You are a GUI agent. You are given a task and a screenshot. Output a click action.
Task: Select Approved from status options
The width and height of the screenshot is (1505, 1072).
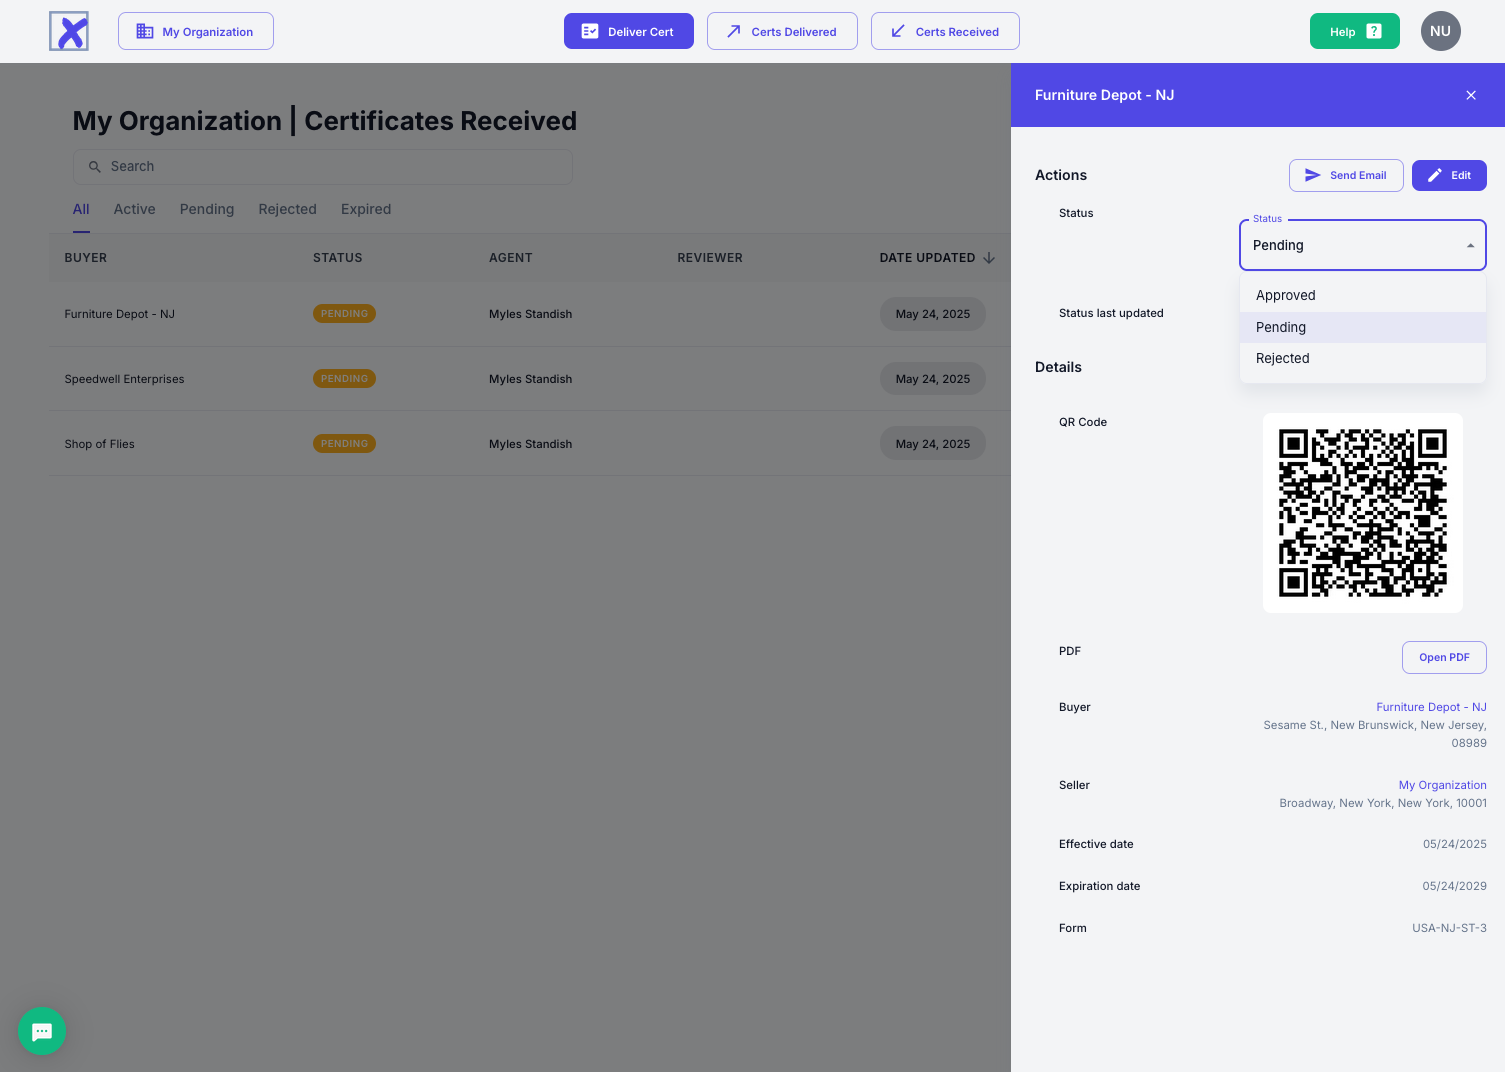tap(1286, 296)
